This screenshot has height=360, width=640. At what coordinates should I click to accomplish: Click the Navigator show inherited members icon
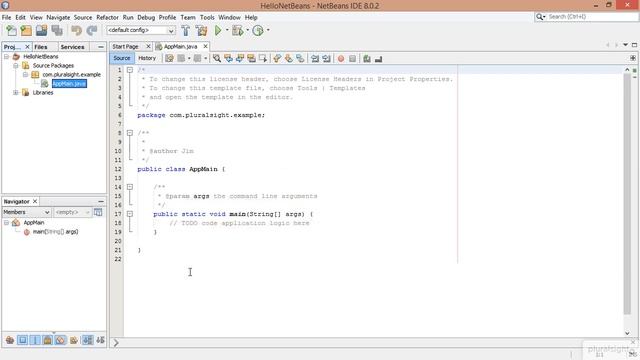(10, 340)
